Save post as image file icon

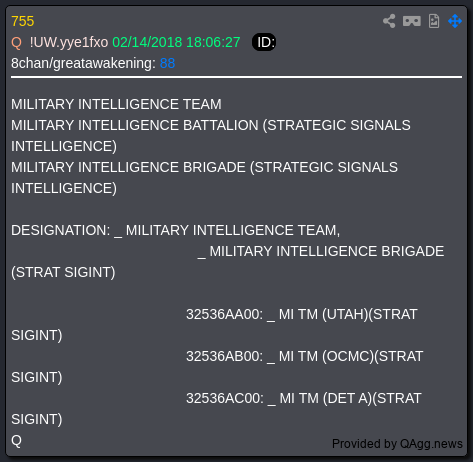pyautogui.click(x=434, y=21)
